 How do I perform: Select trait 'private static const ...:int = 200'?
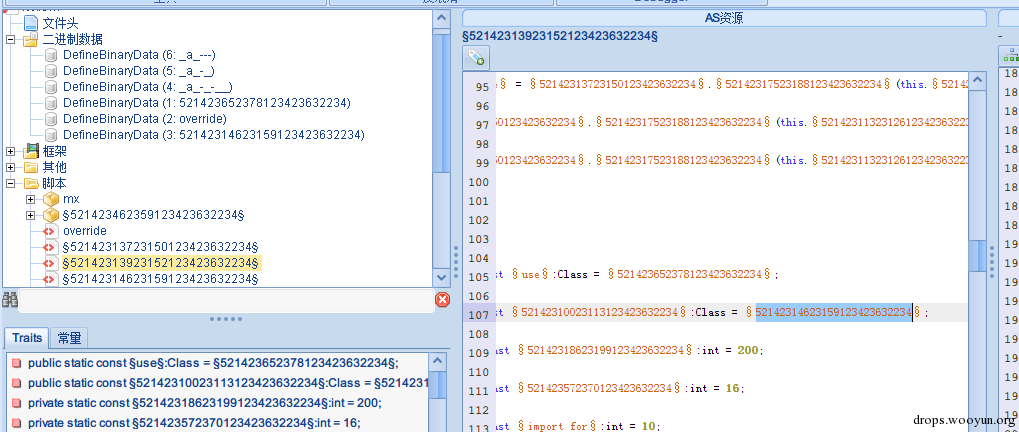[205, 403]
